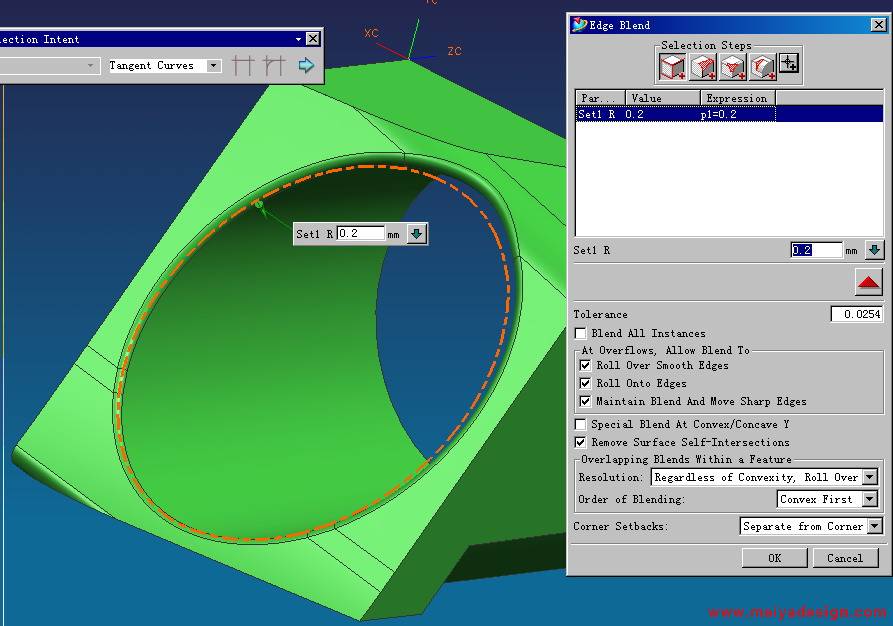Image resolution: width=893 pixels, height=626 pixels.
Task: Click the Tolerance input field
Action: point(856,315)
